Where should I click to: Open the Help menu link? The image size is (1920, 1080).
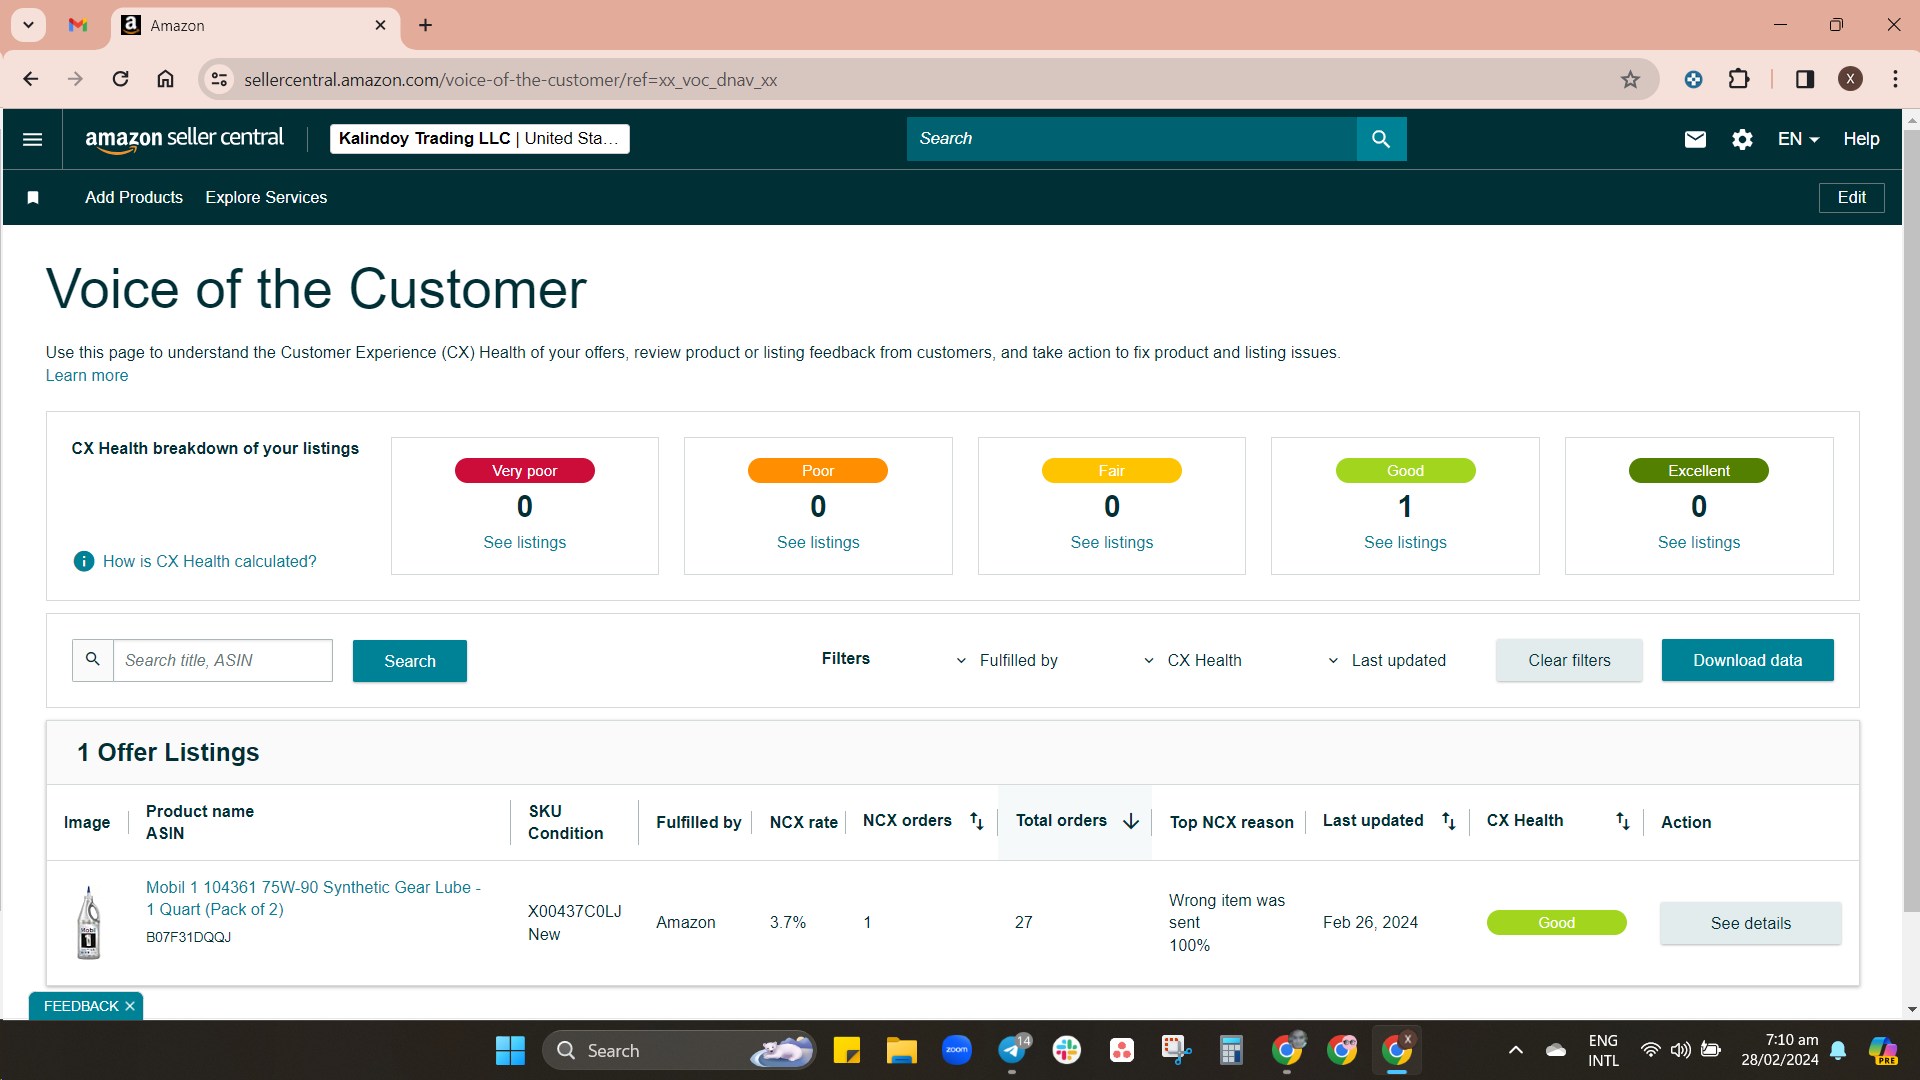1861,139
